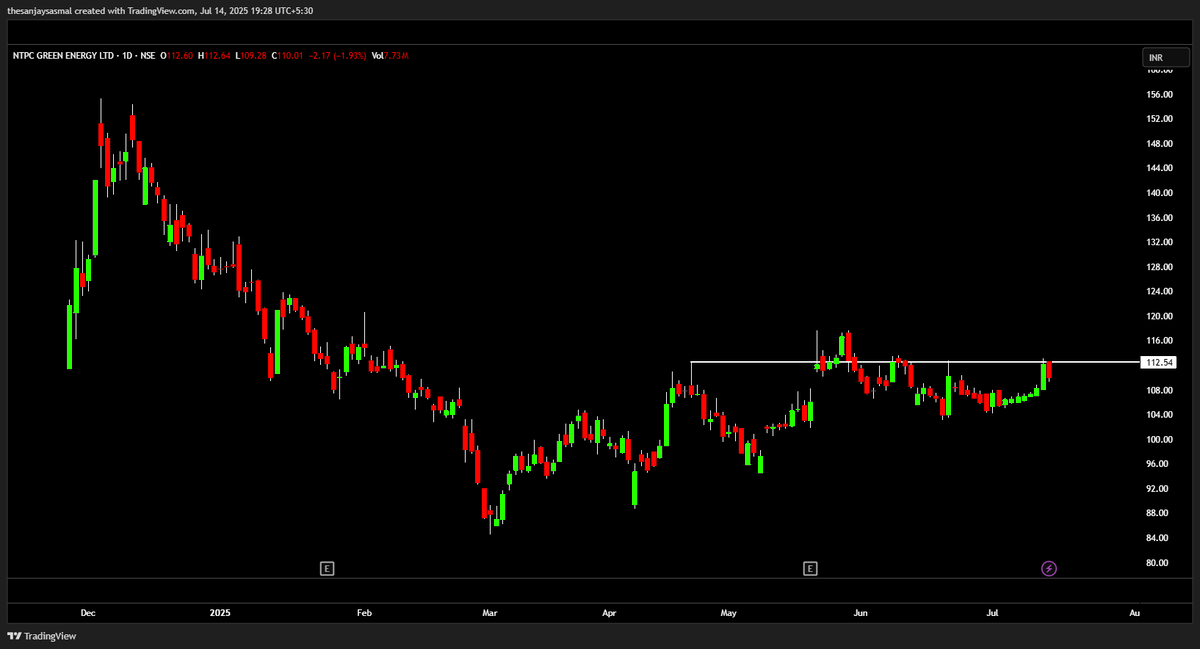
Task: Click the 100.00 price axis label
Action: coord(1159,440)
